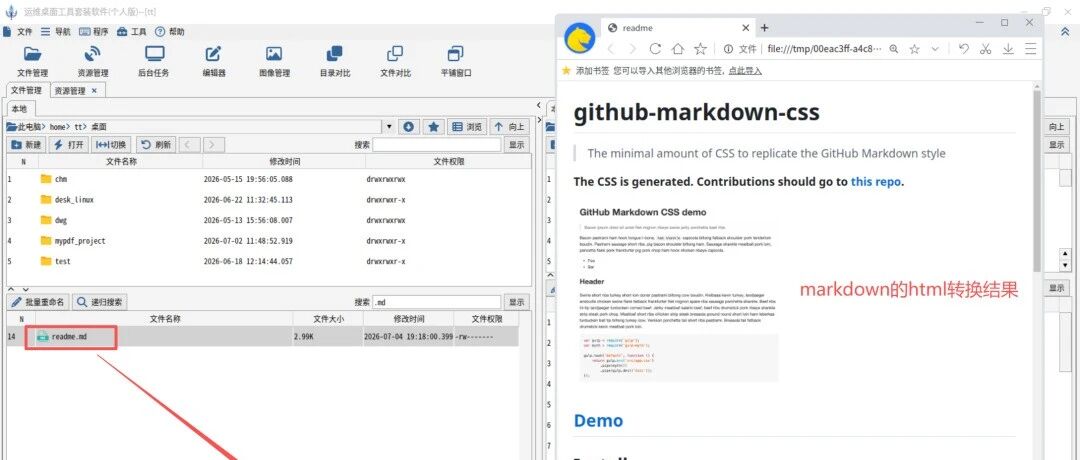
Task: Click the Demo heading link
Action: (x=598, y=420)
